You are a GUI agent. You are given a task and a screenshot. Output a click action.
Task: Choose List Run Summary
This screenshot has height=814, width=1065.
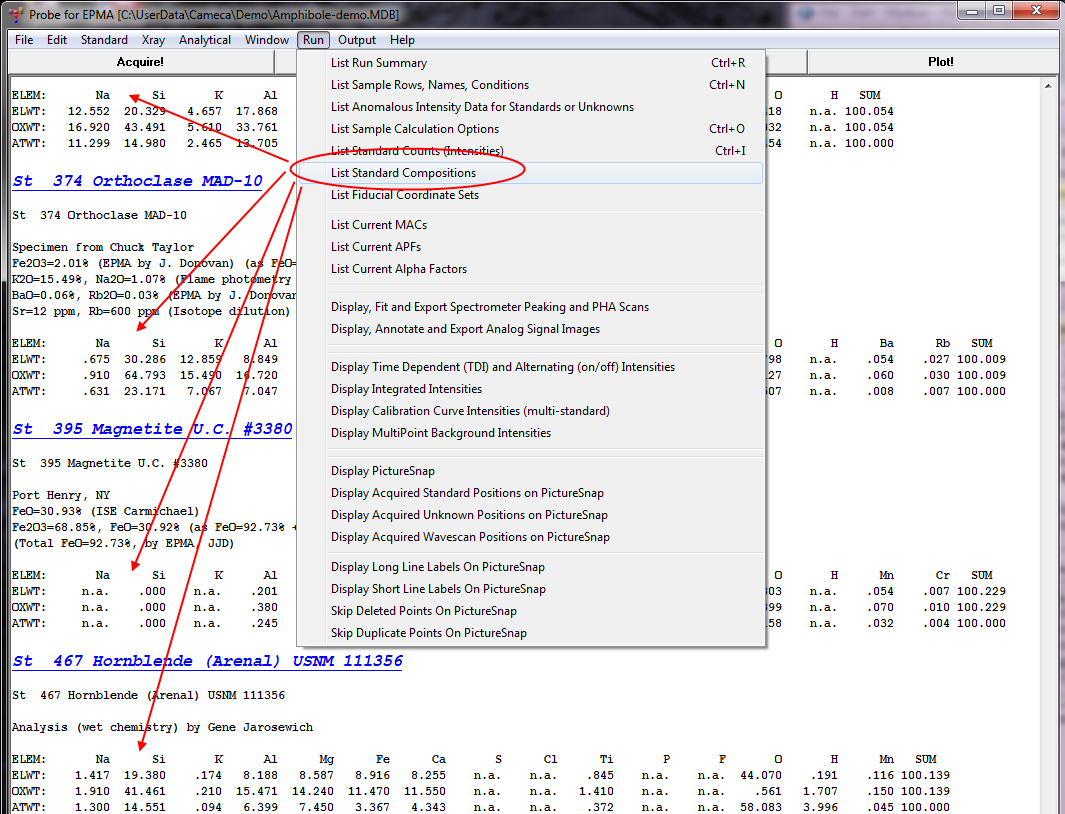[x=379, y=63]
